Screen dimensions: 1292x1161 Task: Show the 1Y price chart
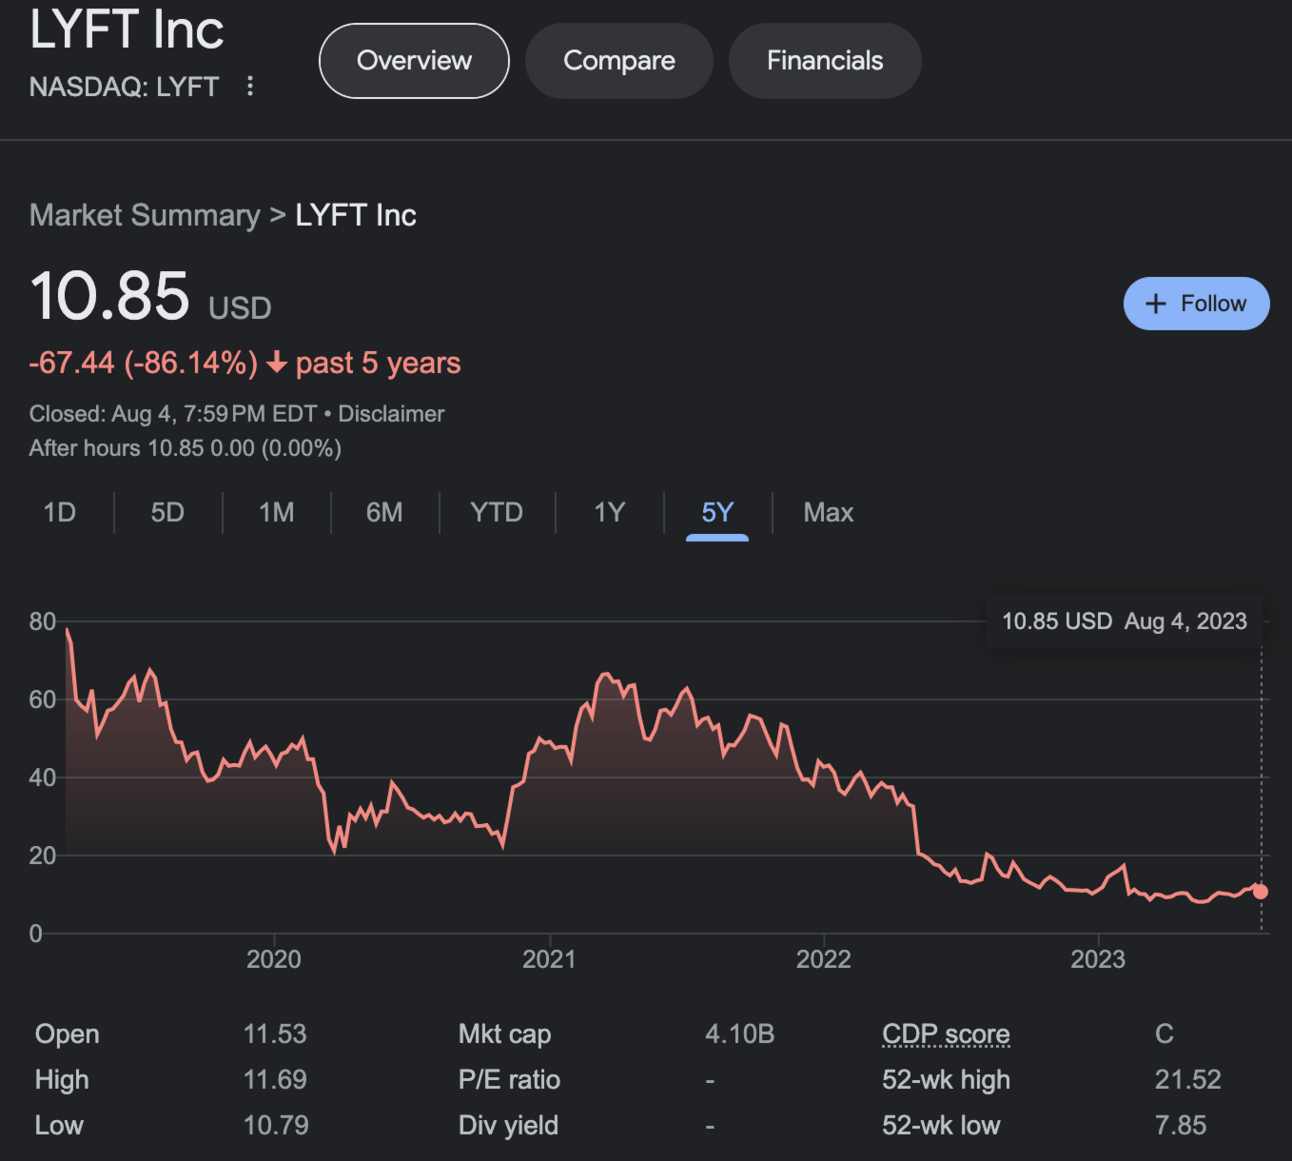pyautogui.click(x=610, y=513)
